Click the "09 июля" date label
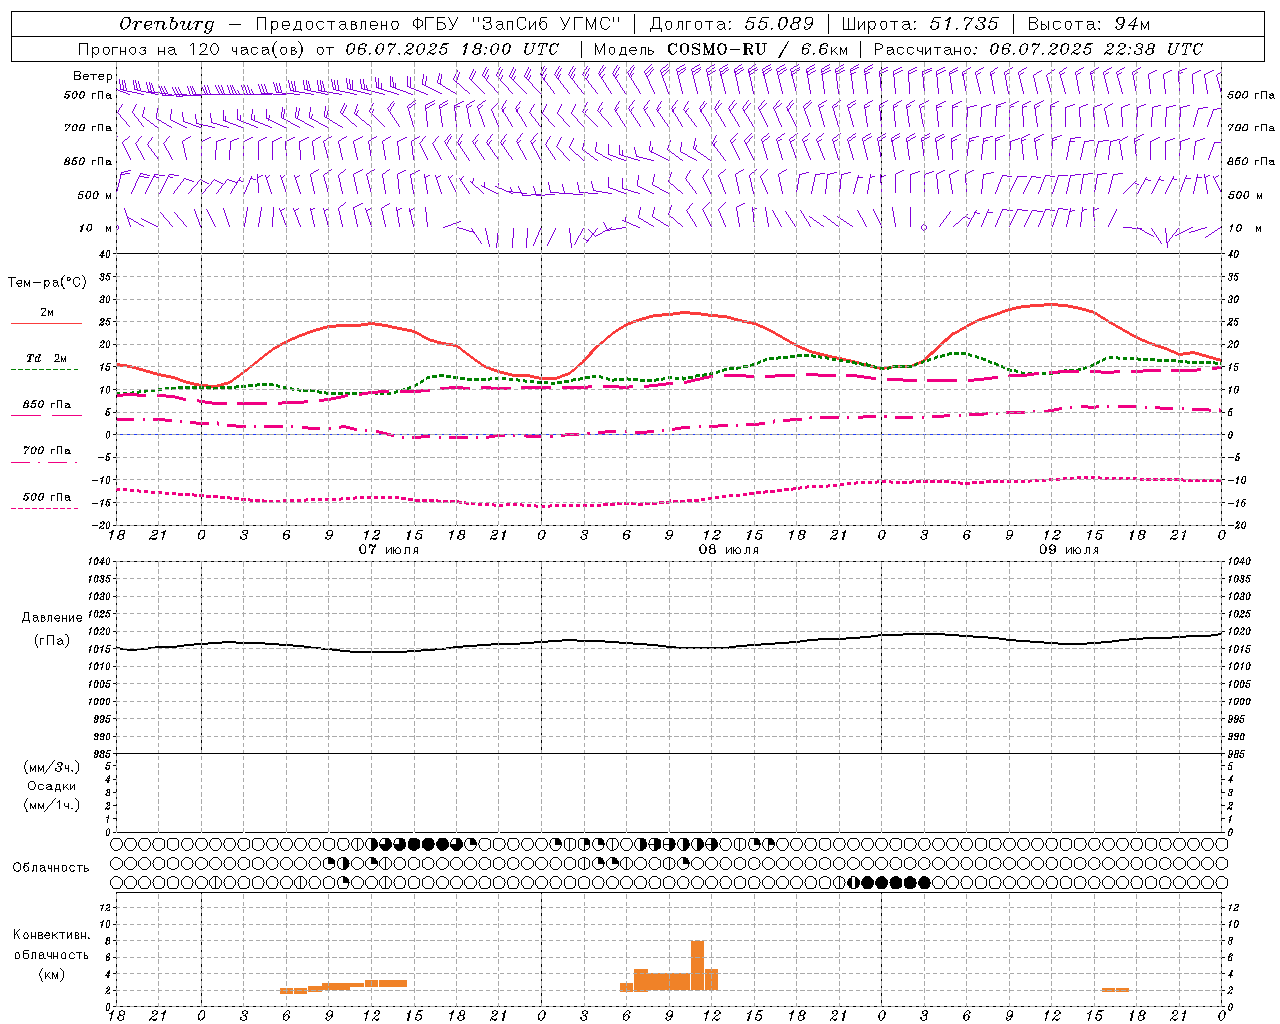The height and width of the screenshot is (1024, 1280). pyautogui.click(x=1069, y=550)
